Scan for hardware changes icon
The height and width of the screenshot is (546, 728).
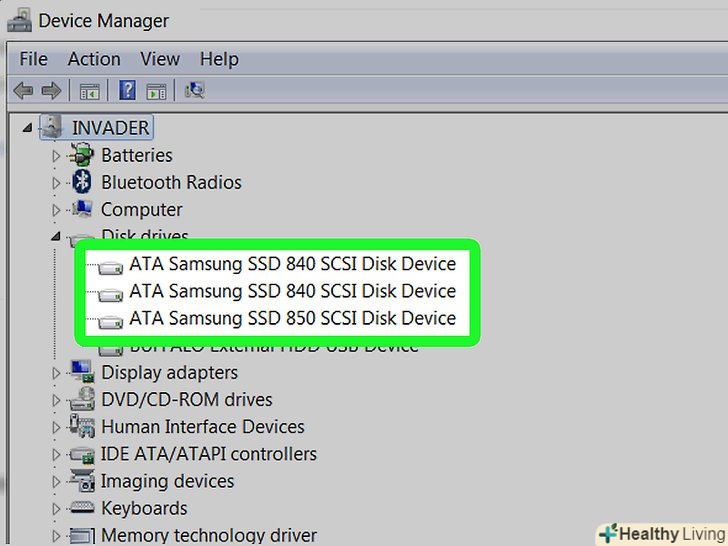pos(195,90)
